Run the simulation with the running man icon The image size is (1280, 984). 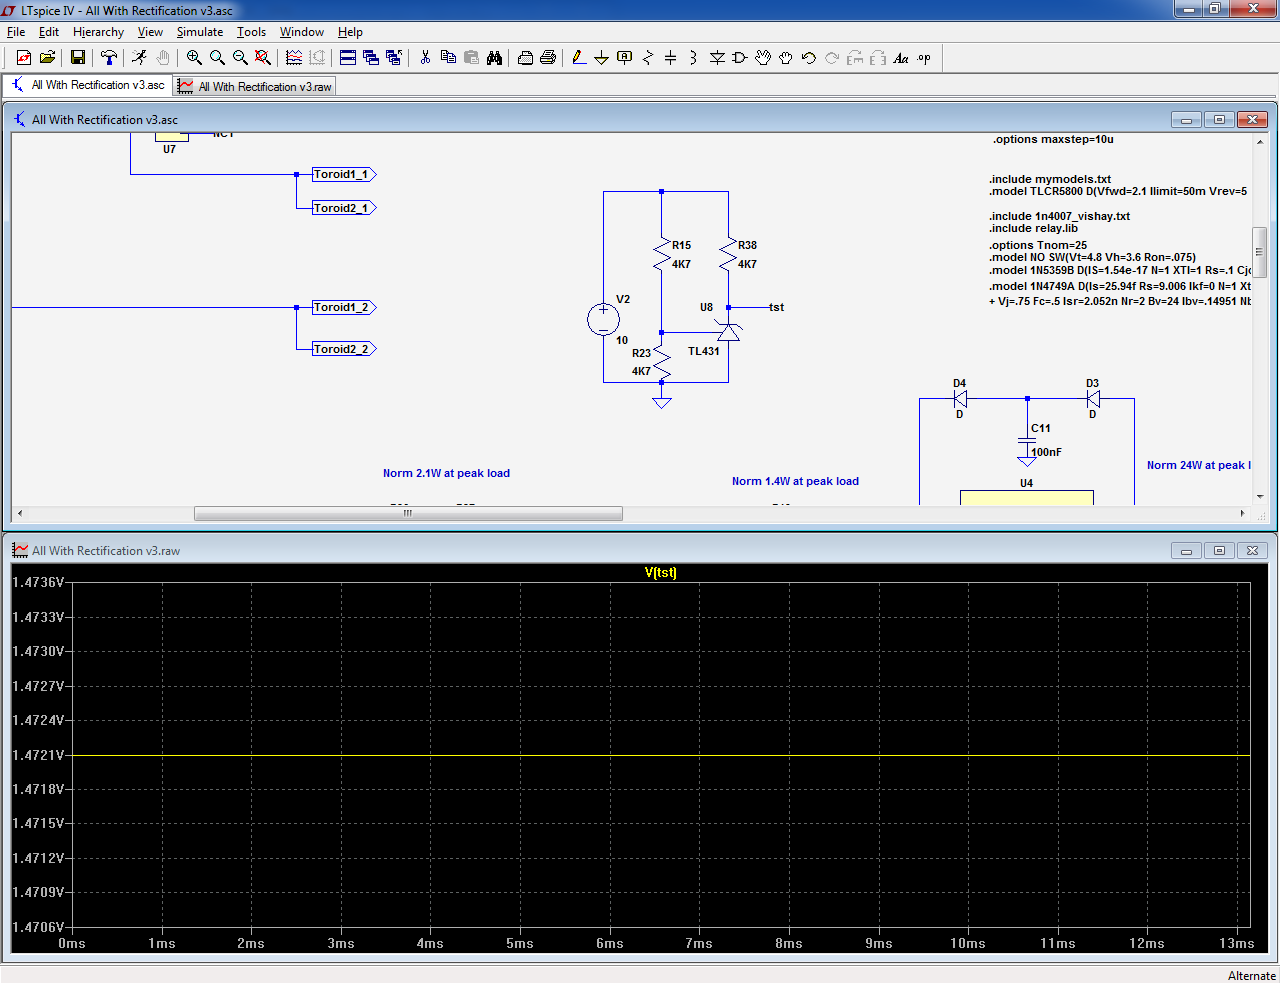click(139, 58)
